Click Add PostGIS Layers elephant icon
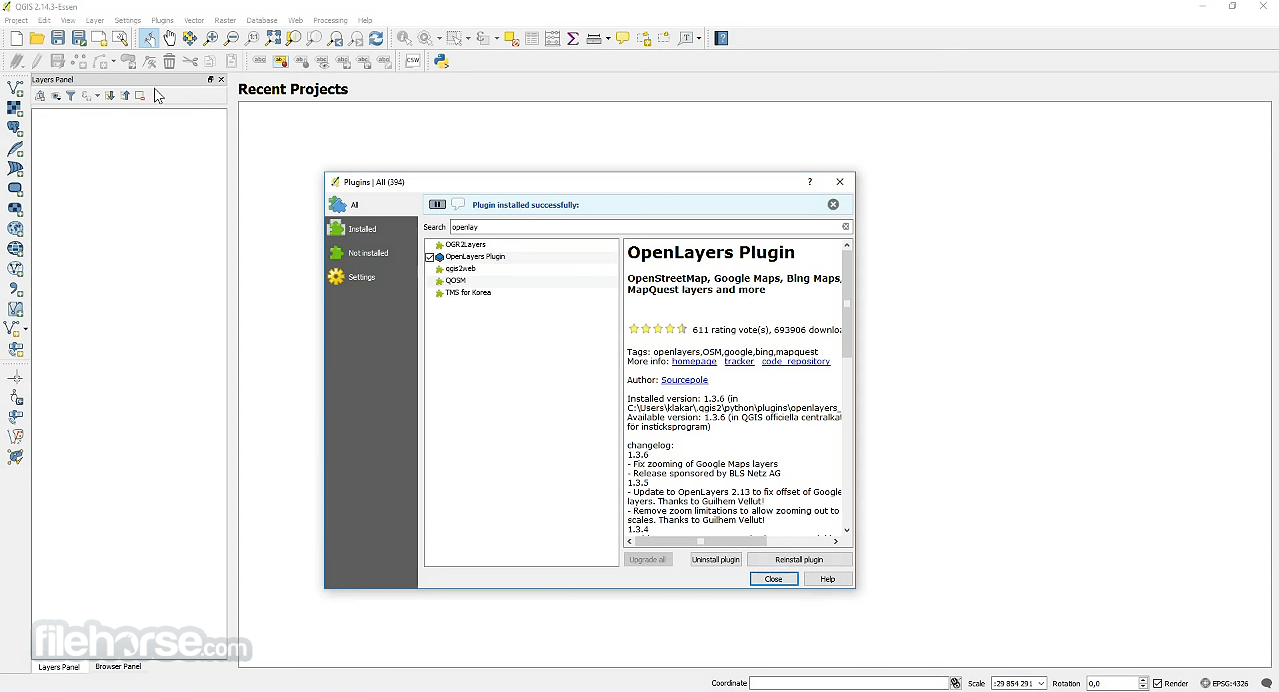 tap(15, 129)
